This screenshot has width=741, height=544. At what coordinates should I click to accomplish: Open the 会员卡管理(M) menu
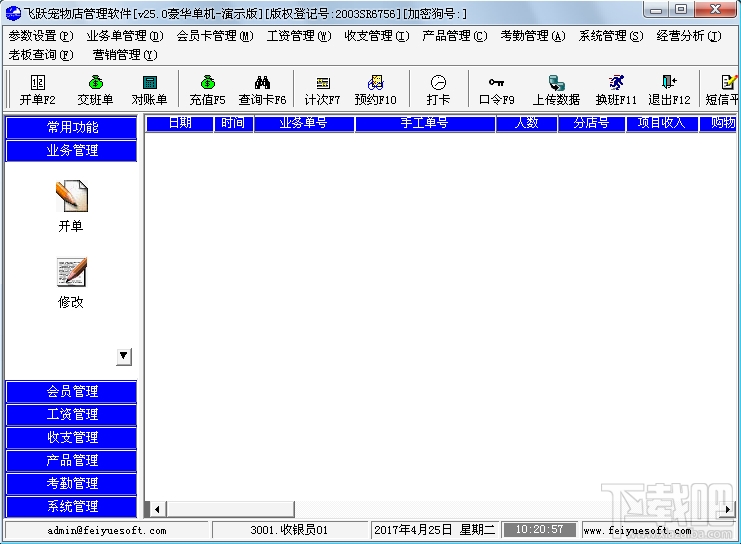pyautogui.click(x=215, y=36)
